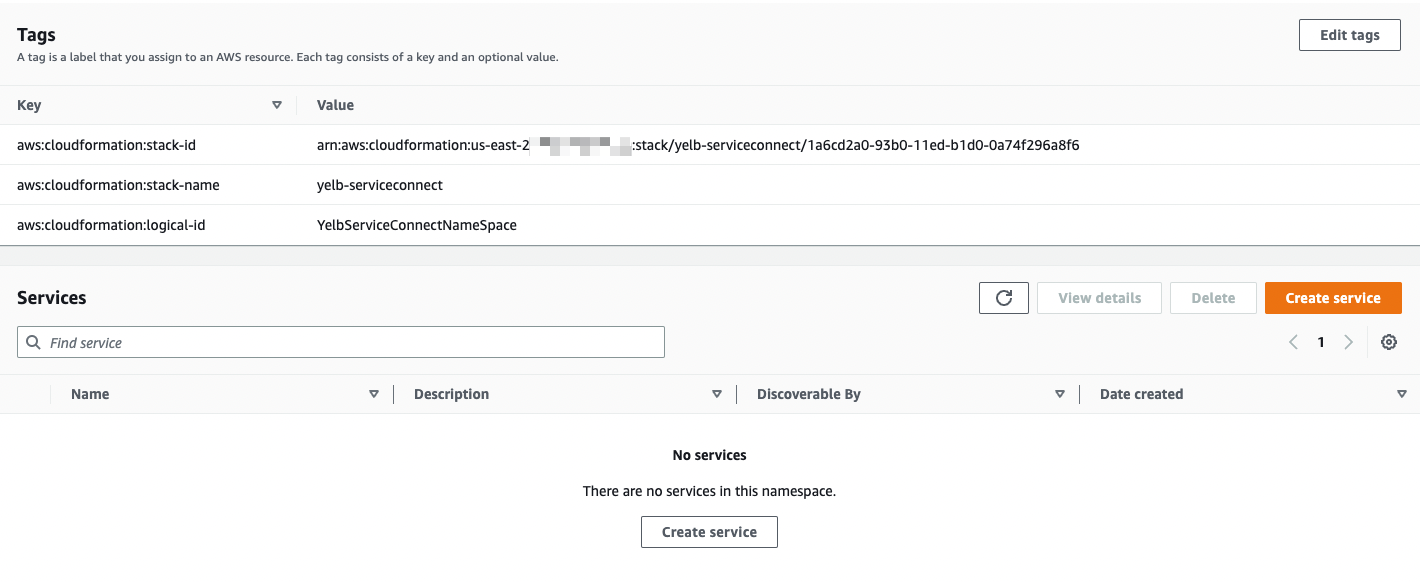
Task: Click the Delete service button
Action: click(1213, 298)
